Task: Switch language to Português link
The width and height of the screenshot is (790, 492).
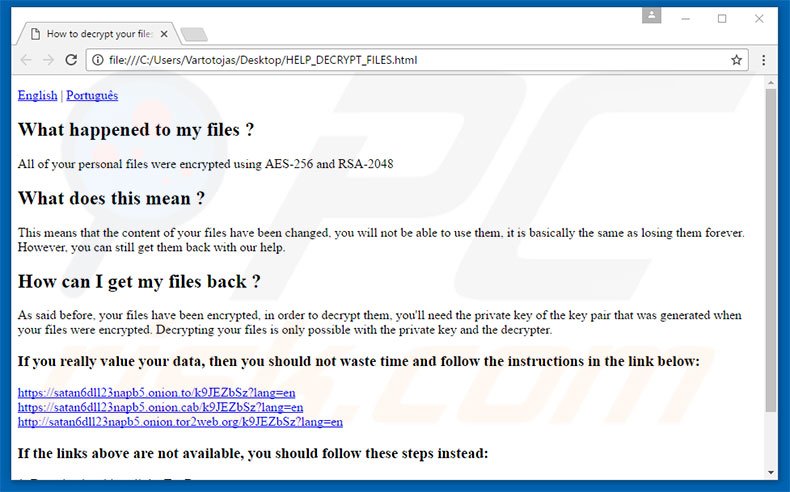Action: (92, 95)
